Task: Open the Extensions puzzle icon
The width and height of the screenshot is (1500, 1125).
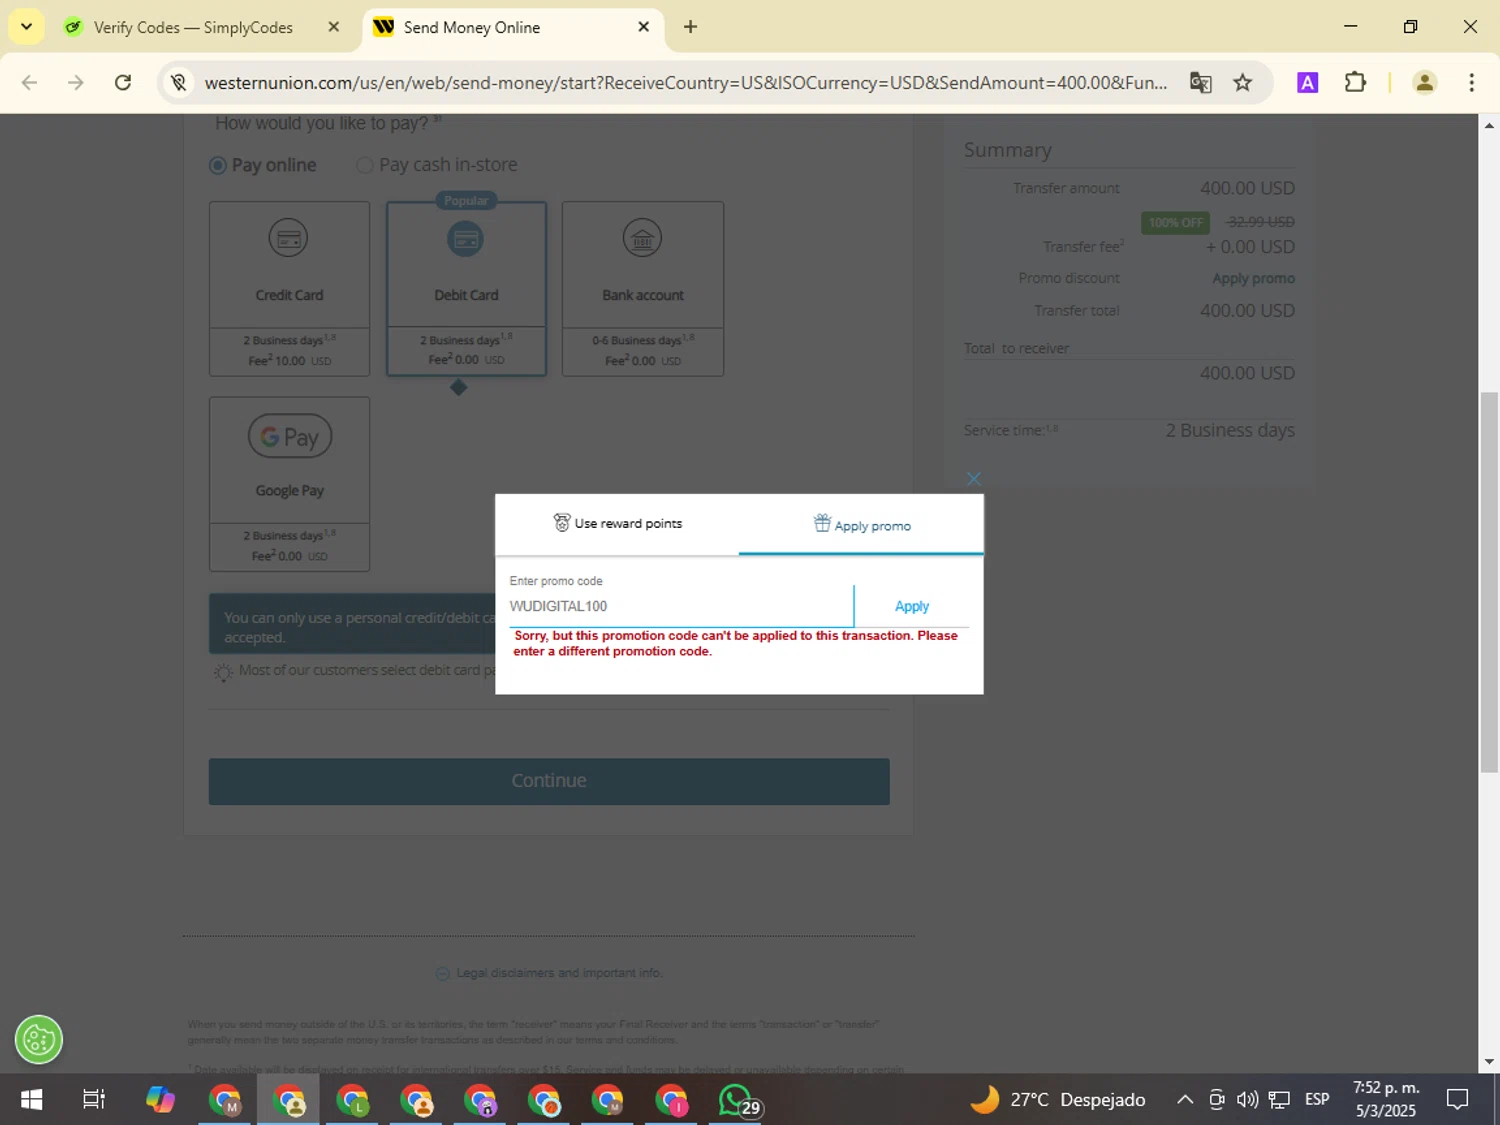Action: (1355, 83)
